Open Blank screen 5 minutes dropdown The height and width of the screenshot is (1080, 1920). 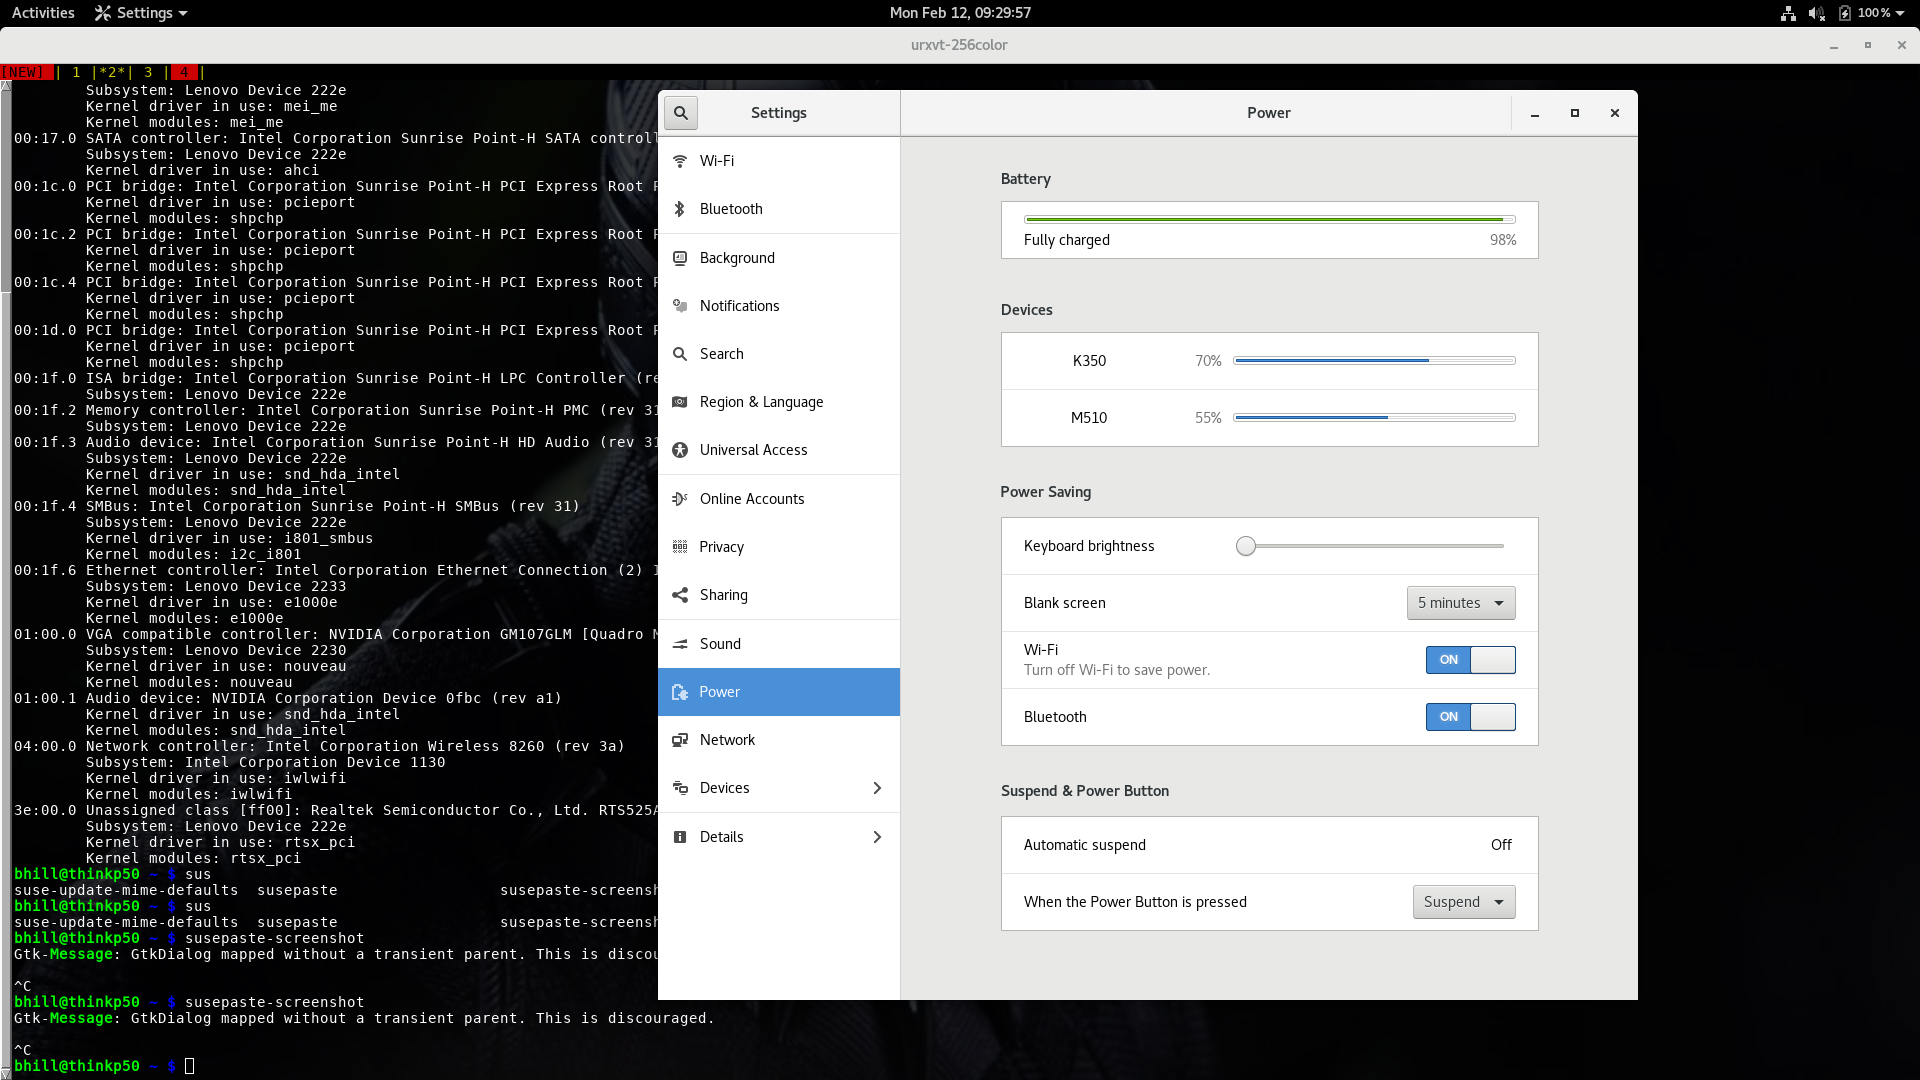tap(1461, 603)
